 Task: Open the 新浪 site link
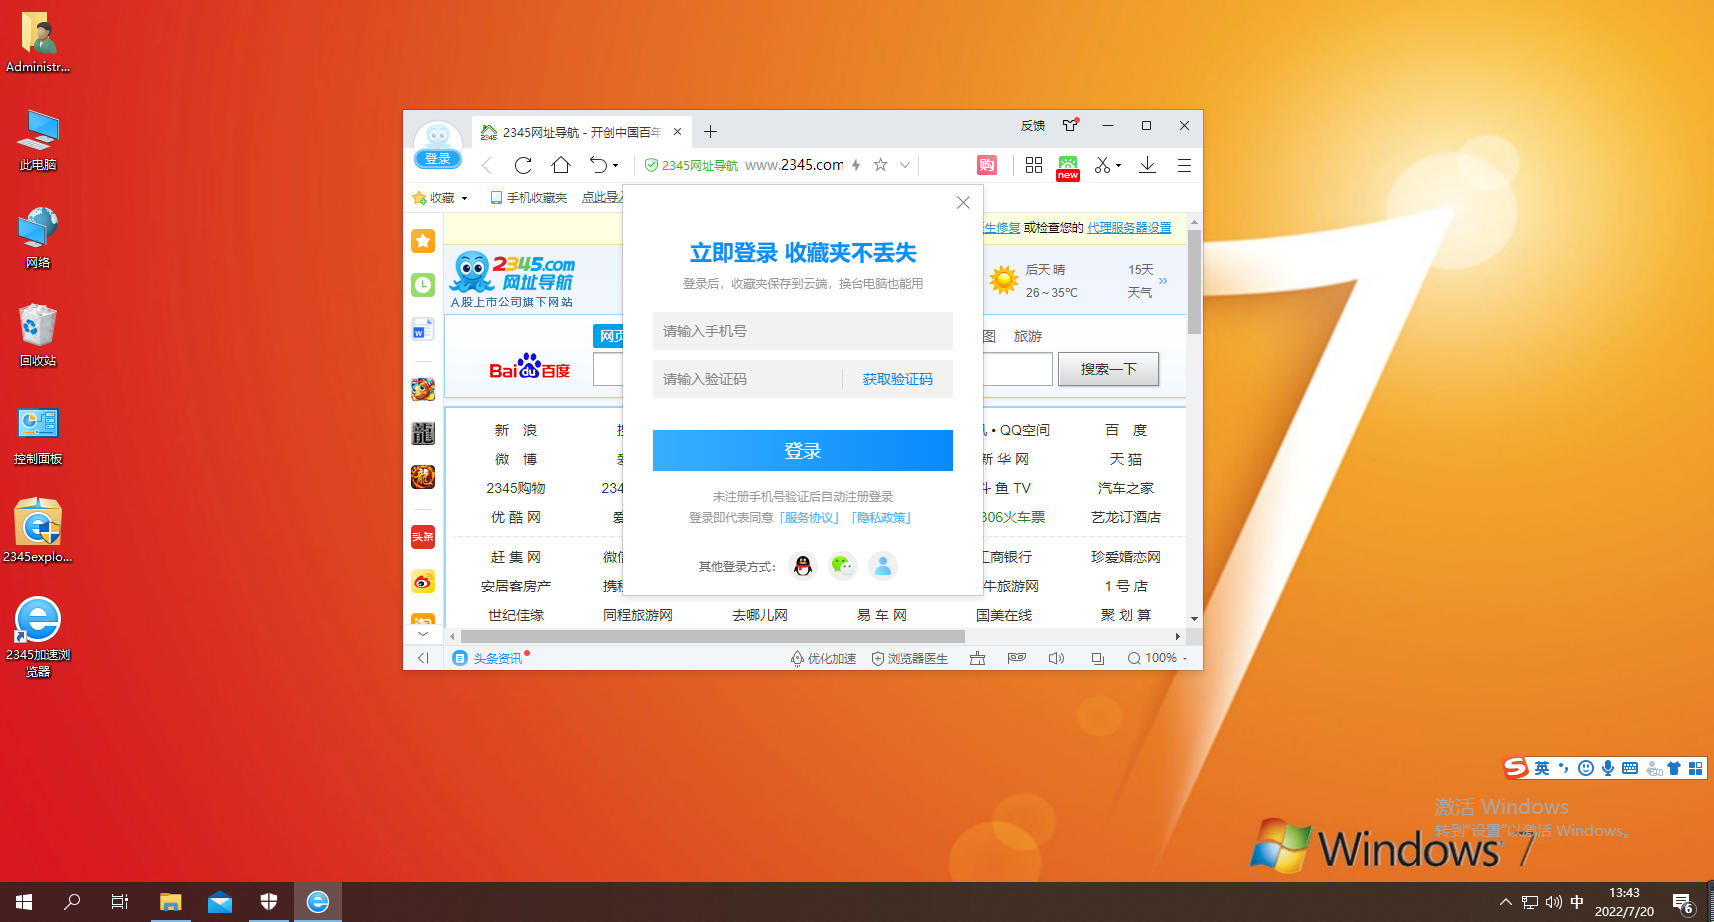[516, 430]
